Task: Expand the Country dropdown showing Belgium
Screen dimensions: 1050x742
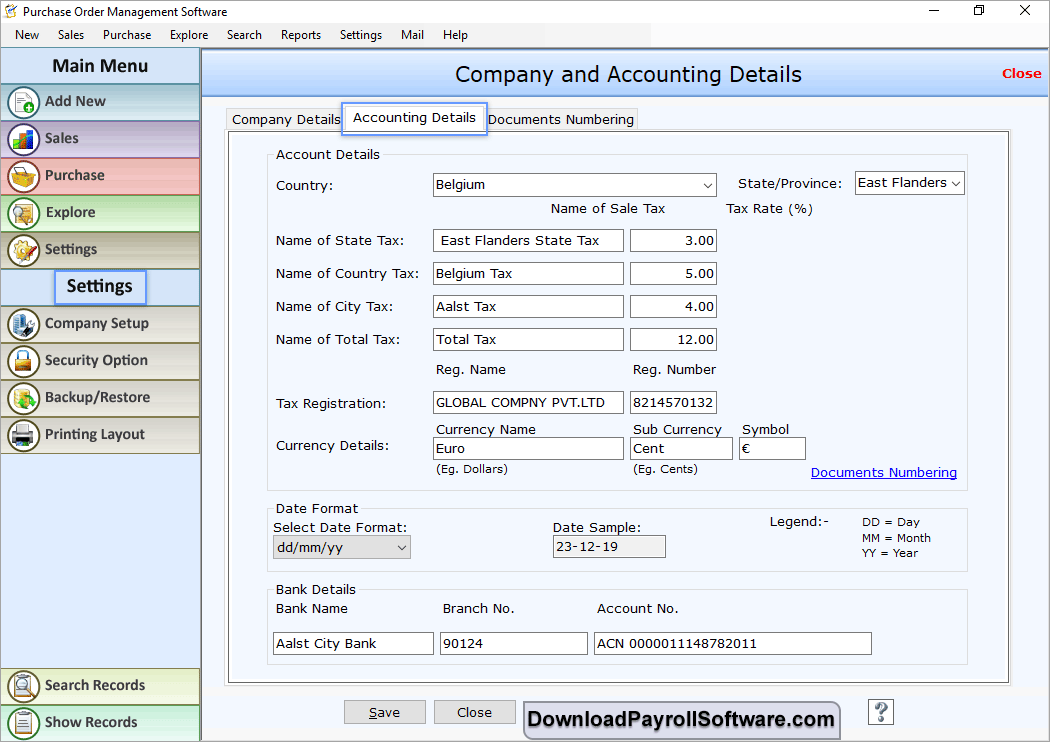Action: click(708, 185)
